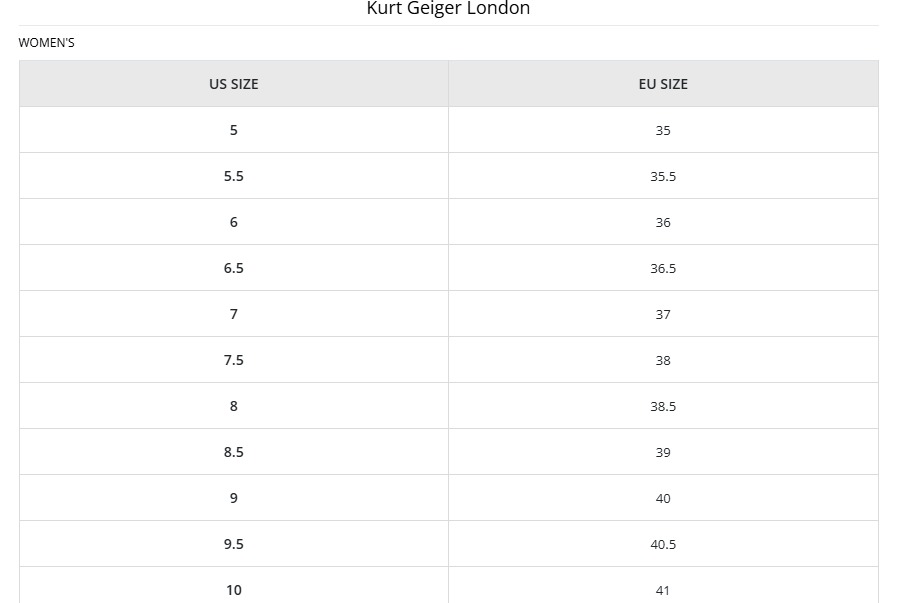Click EU size 37 in table
This screenshot has height=603, width=897.
(x=663, y=314)
